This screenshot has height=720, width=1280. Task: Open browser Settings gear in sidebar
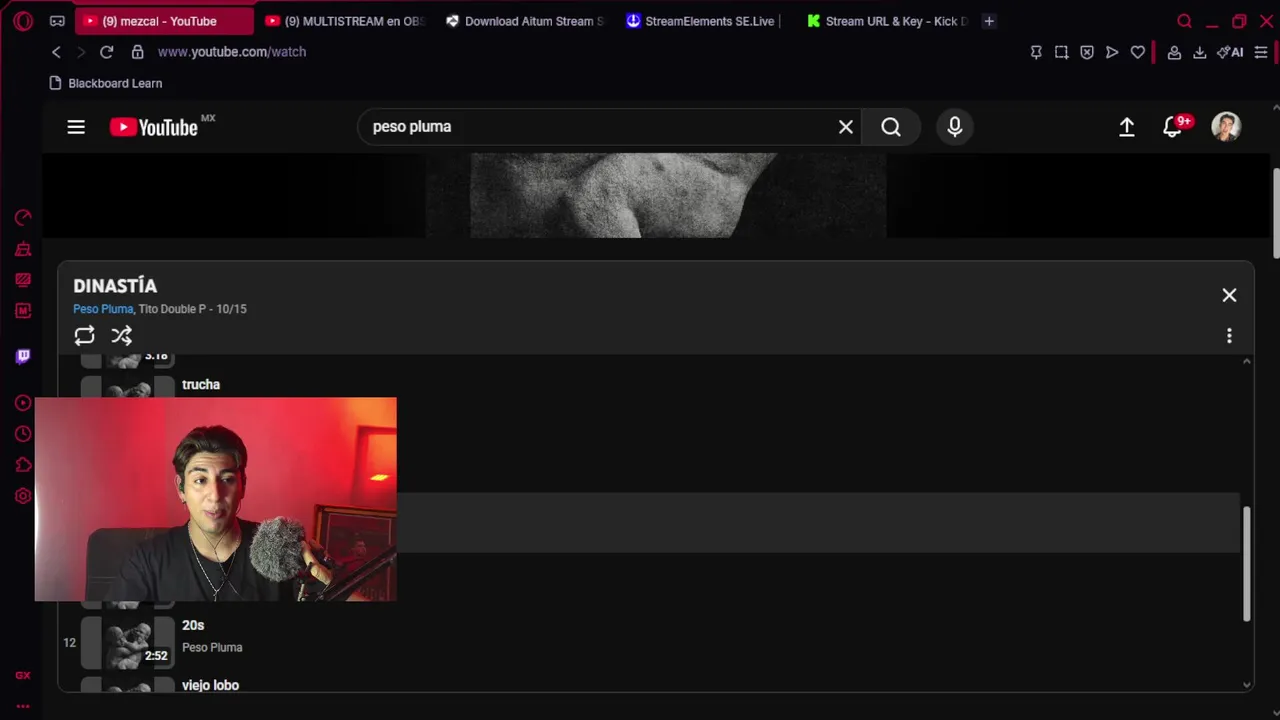point(23,496)
